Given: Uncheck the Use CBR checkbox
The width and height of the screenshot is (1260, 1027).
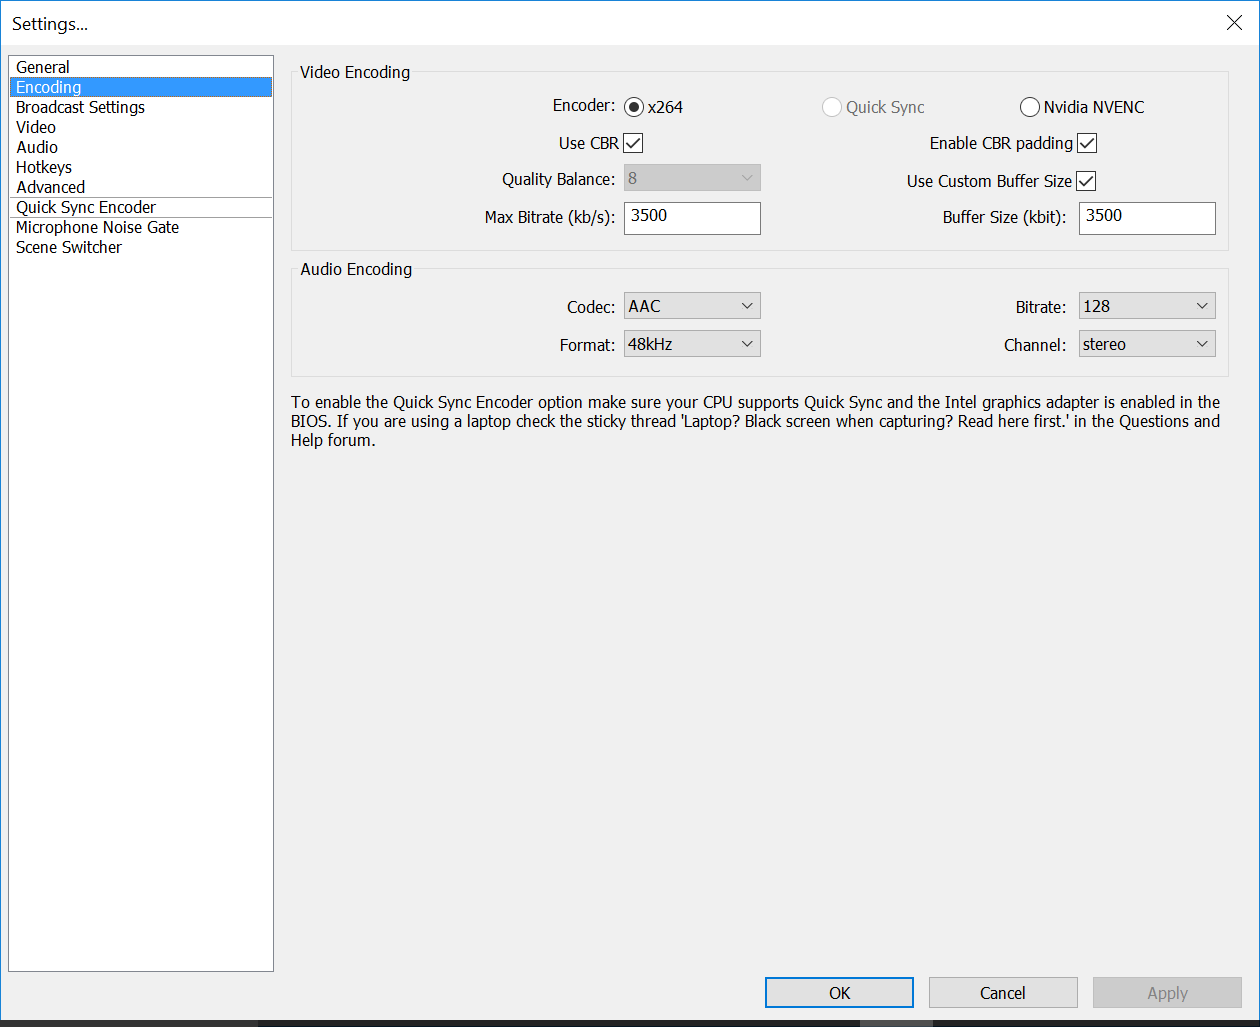Looking at the screenshot, I should tap(633, 143).
